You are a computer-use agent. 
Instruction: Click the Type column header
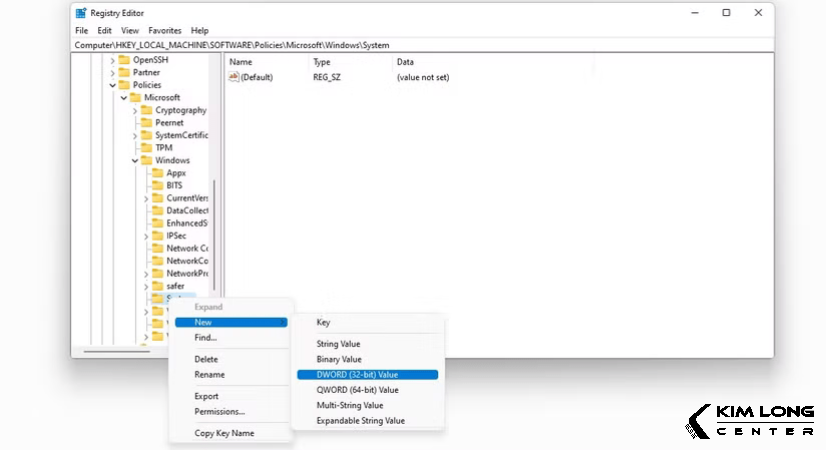321,62
